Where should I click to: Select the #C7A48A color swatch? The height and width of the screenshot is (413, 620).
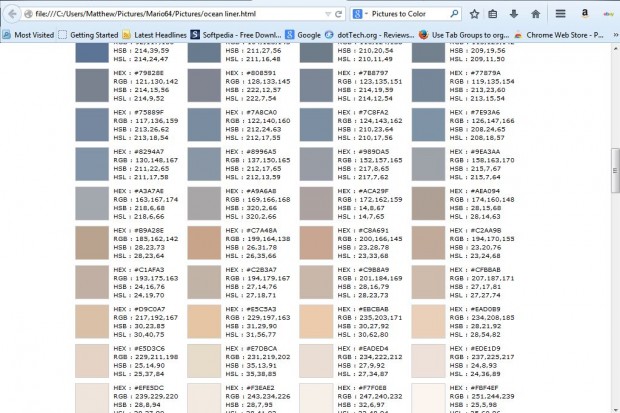pos(204,243)
